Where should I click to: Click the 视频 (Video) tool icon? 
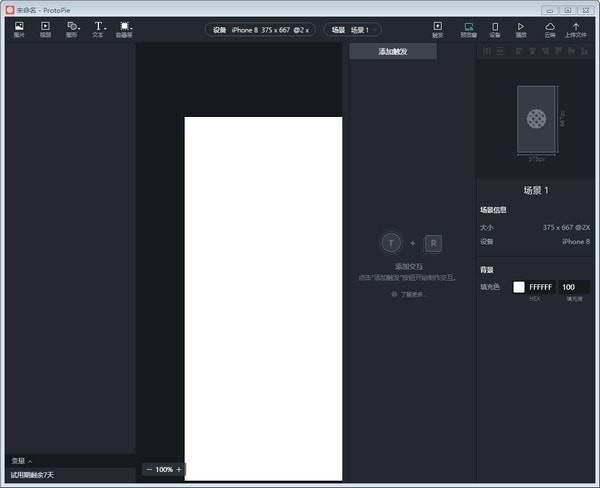(x=45, y=28)
